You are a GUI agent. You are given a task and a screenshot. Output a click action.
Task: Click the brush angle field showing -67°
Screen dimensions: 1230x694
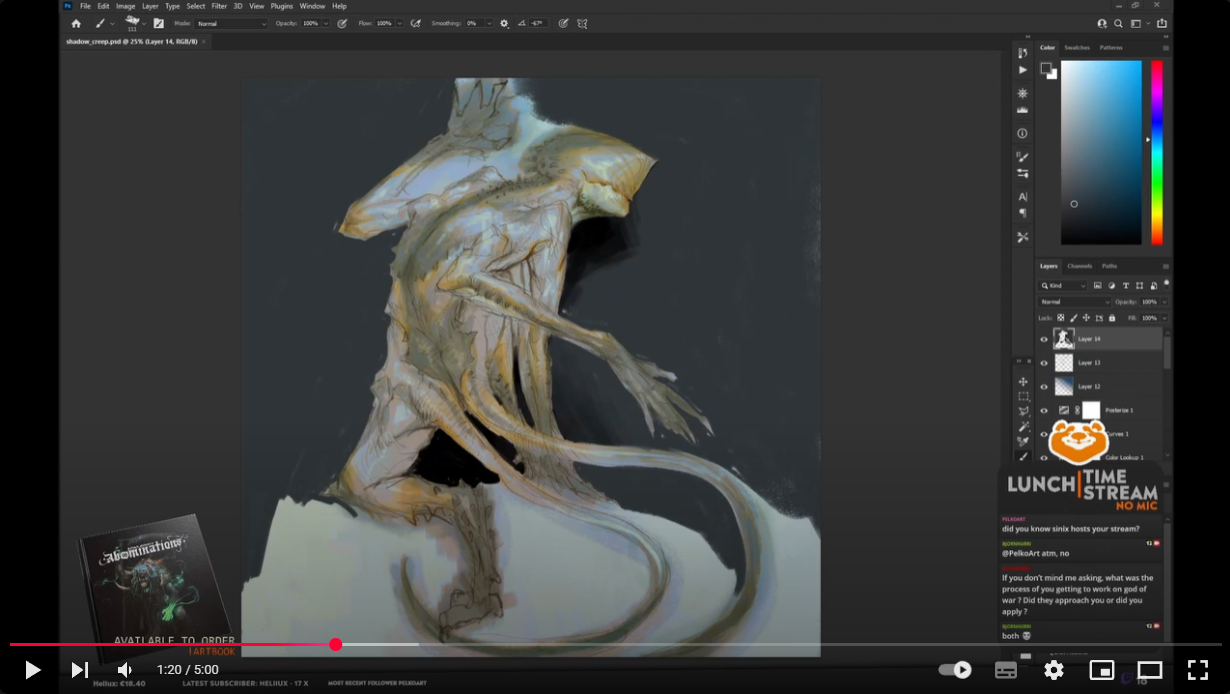coord(538,23)
